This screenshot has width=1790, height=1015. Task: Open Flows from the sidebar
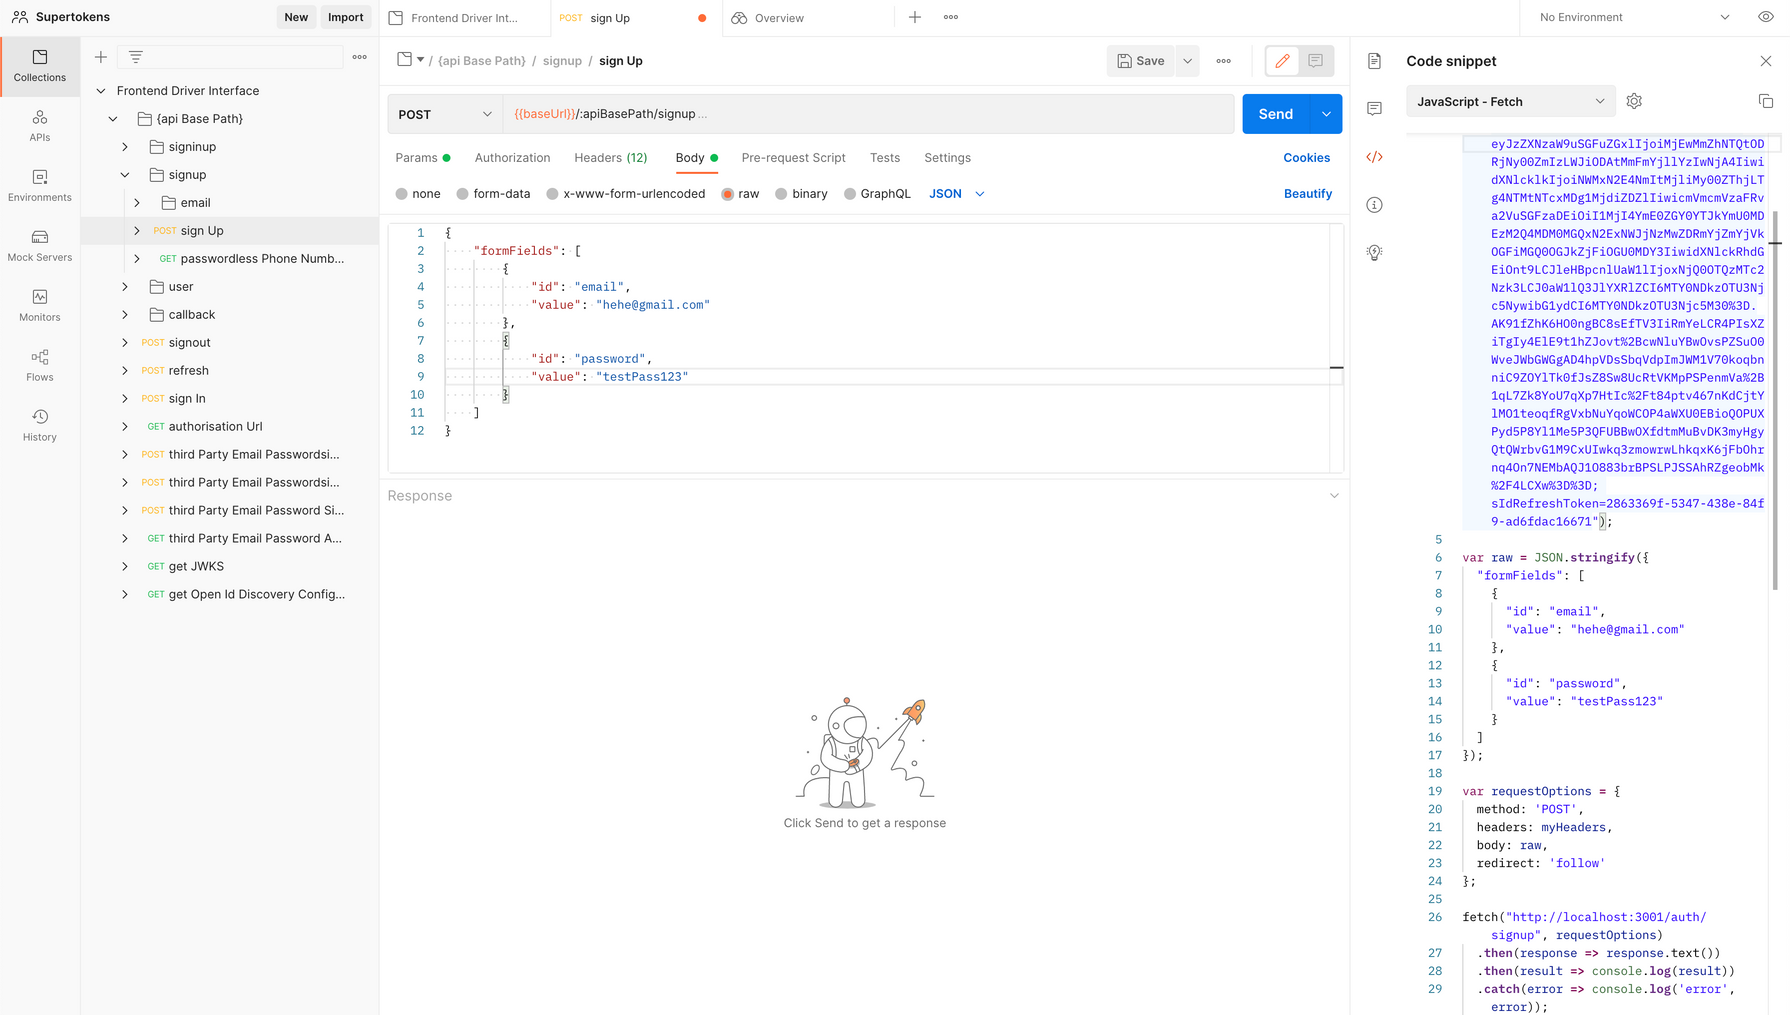(x=40, y=365)
